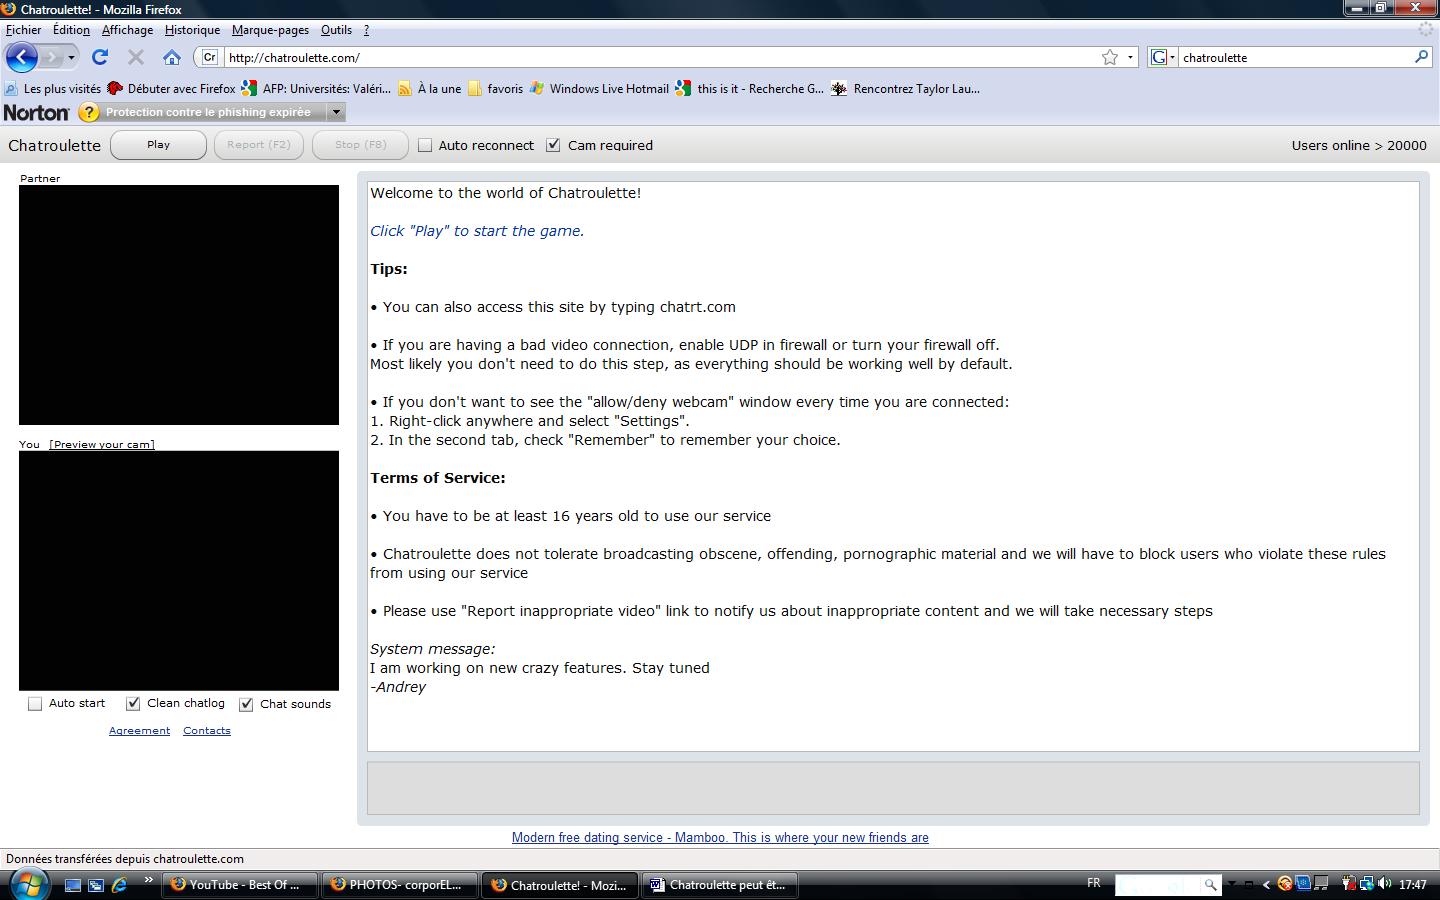Click the Report (F2) button

pyautogui.click(x=259, y=145)
